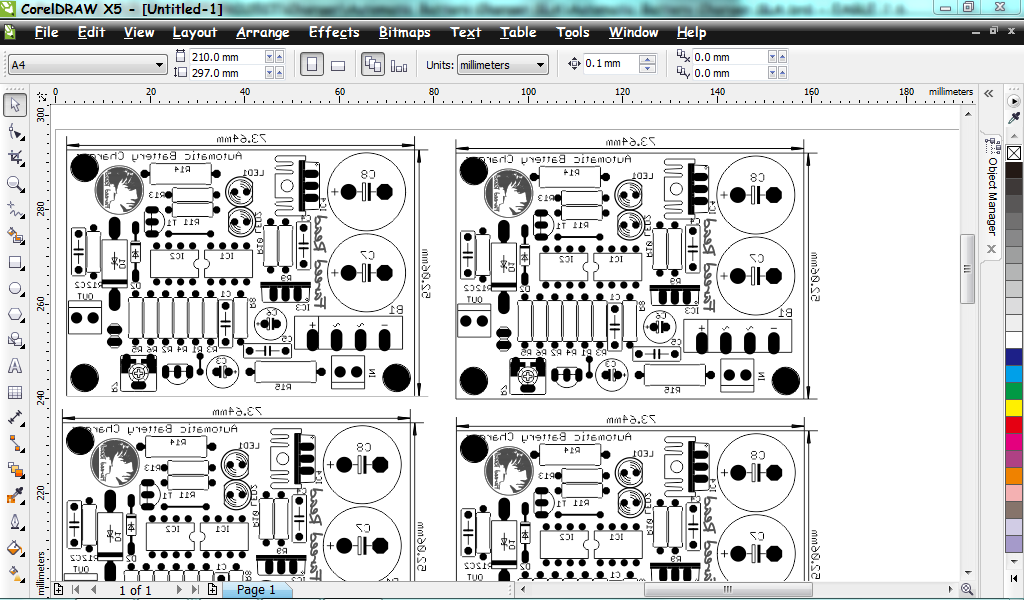Apply the No Color swatch
This screenshot has width=1024, height=600.
(1014, 153)
